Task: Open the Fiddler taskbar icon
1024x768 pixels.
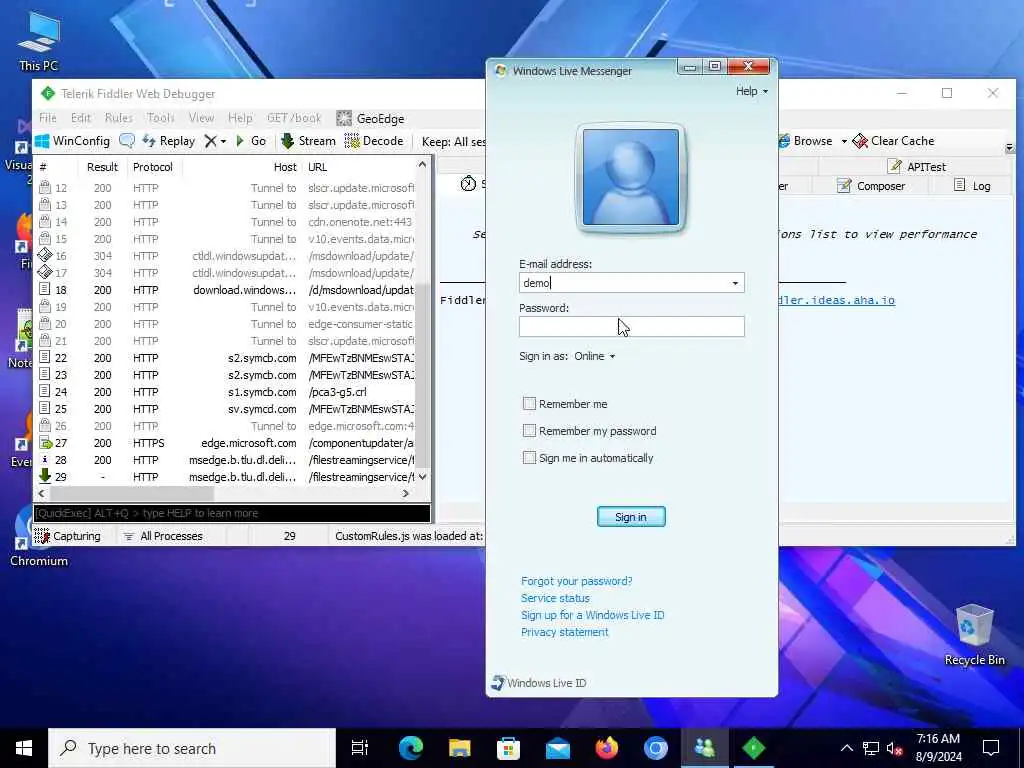Action: (x=754, y=748)
